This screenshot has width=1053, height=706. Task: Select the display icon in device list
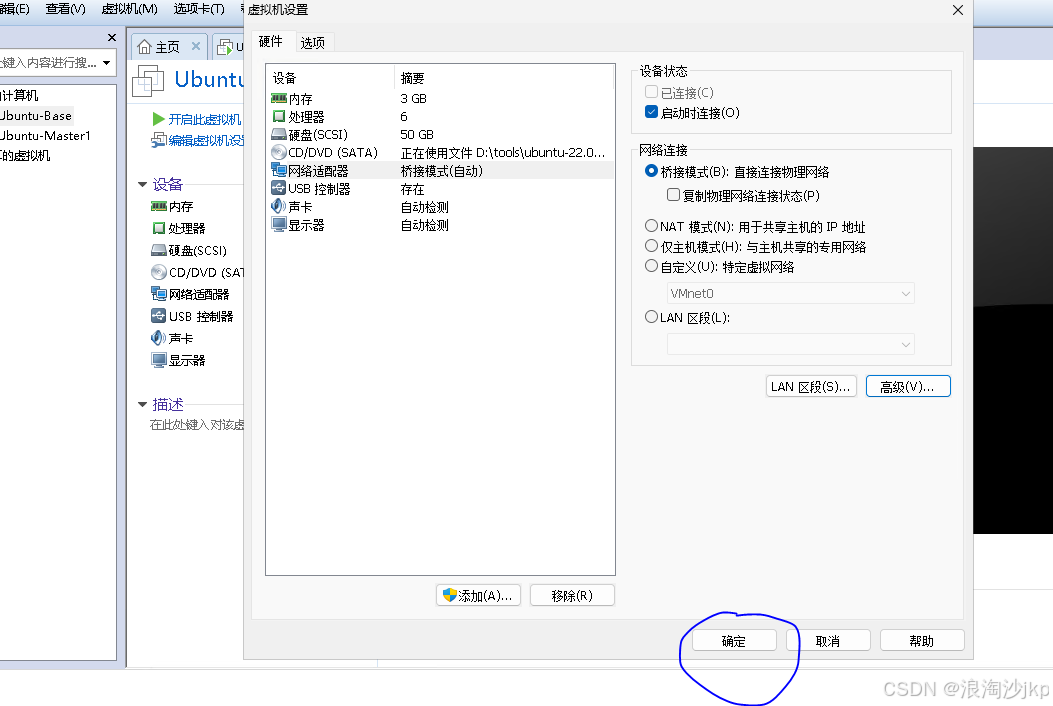279,224
